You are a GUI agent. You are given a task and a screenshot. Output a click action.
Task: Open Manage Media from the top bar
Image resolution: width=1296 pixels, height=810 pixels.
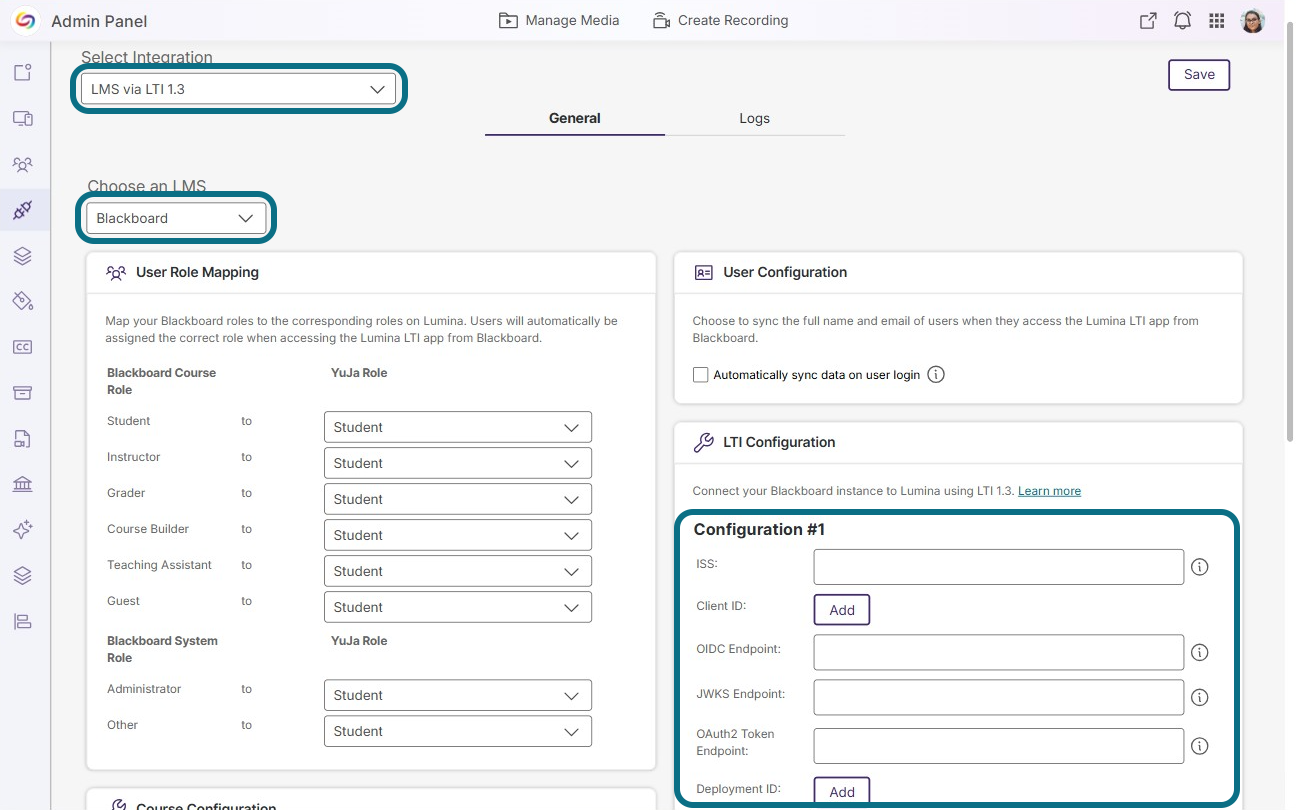pyautogui.click(x=559, y=20)
